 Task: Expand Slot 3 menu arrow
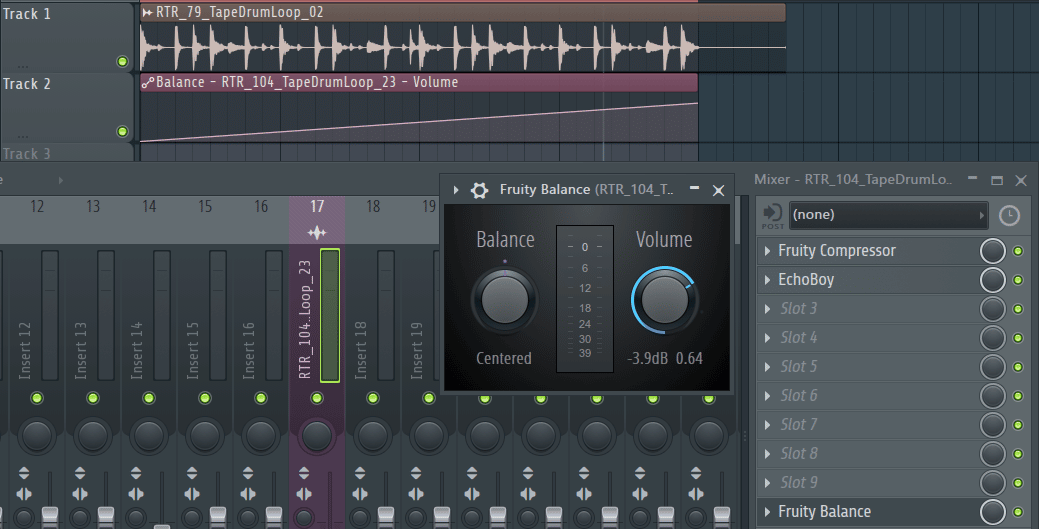click(767, 309)
